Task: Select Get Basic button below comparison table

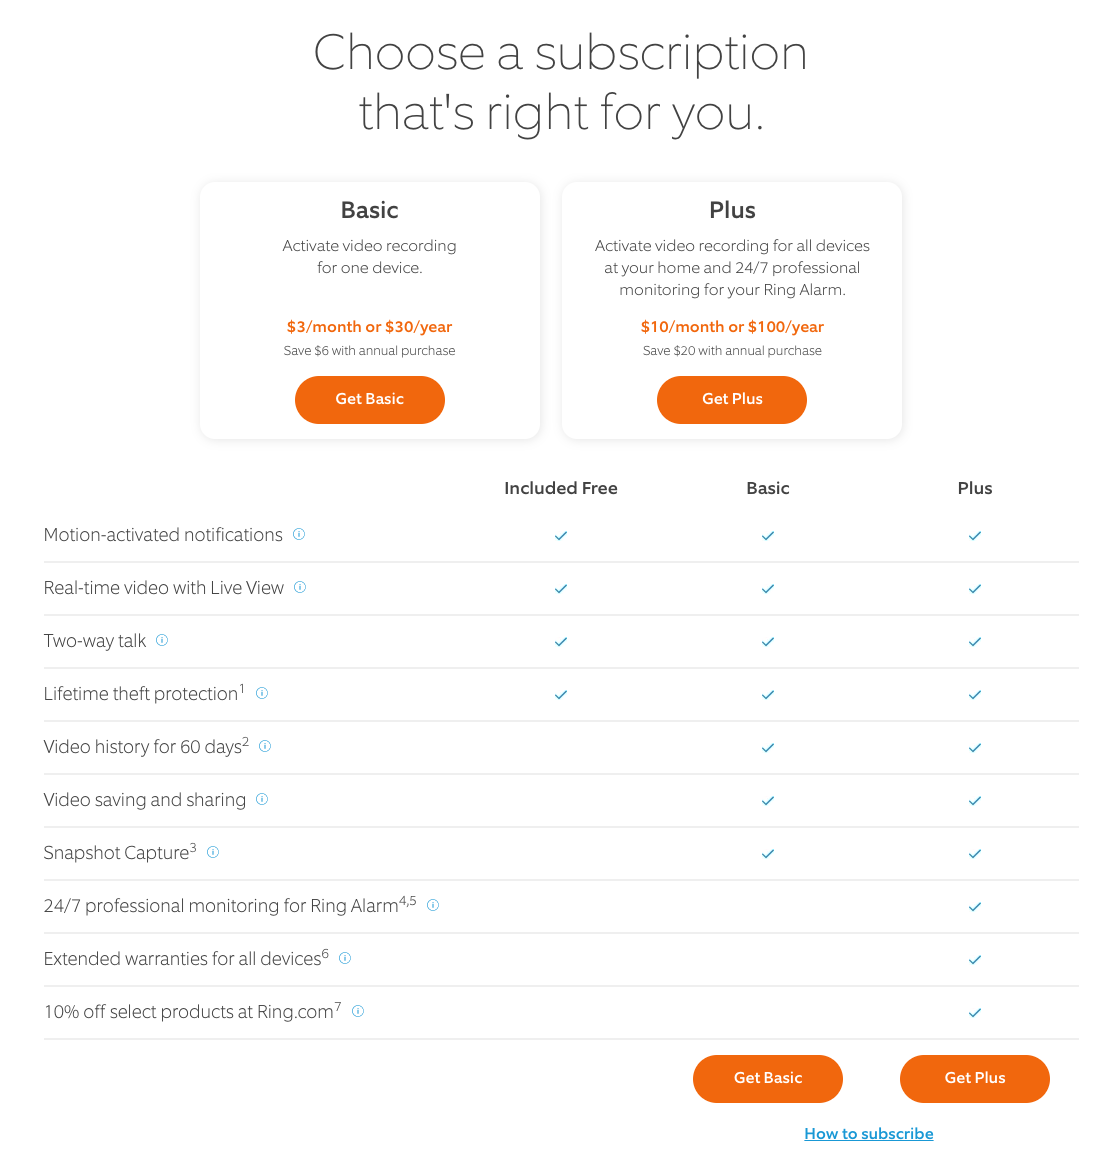Action: [767, 1078]
